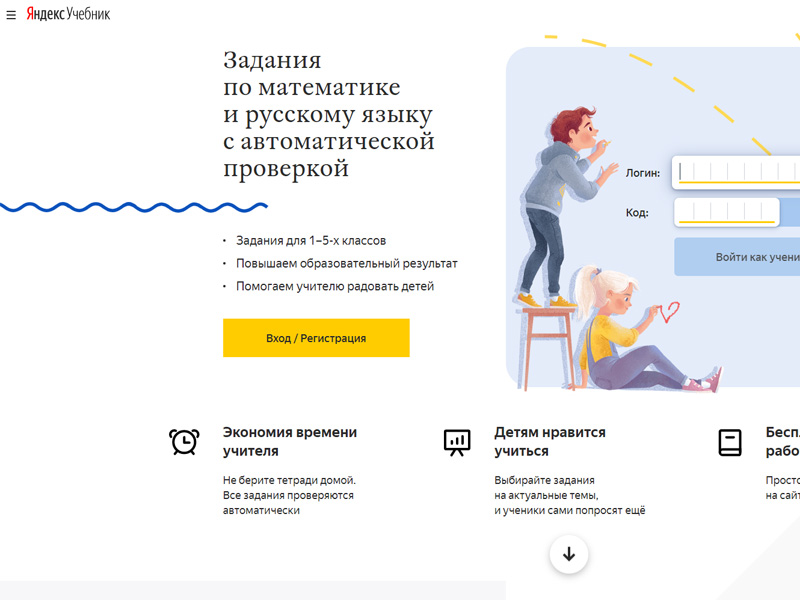The image size is (800, 600).
Task: Click the alarm clock icon
Action: (184, 442)
